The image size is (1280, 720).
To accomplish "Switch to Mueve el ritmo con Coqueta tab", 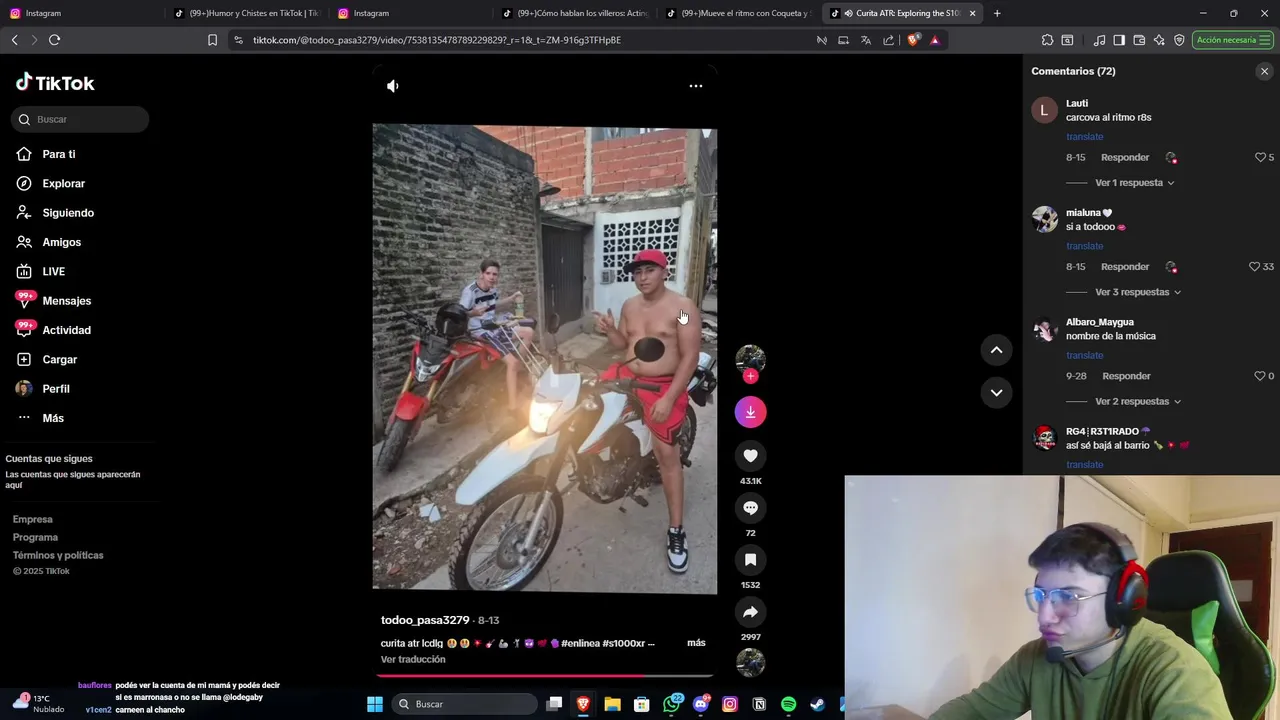I will pos(738,13).
